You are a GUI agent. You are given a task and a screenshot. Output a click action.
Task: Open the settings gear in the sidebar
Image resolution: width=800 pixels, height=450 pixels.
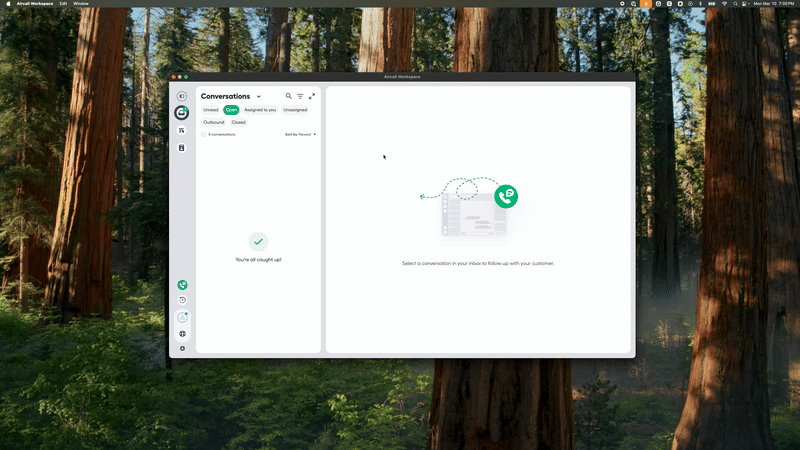[x=182, y=348]
